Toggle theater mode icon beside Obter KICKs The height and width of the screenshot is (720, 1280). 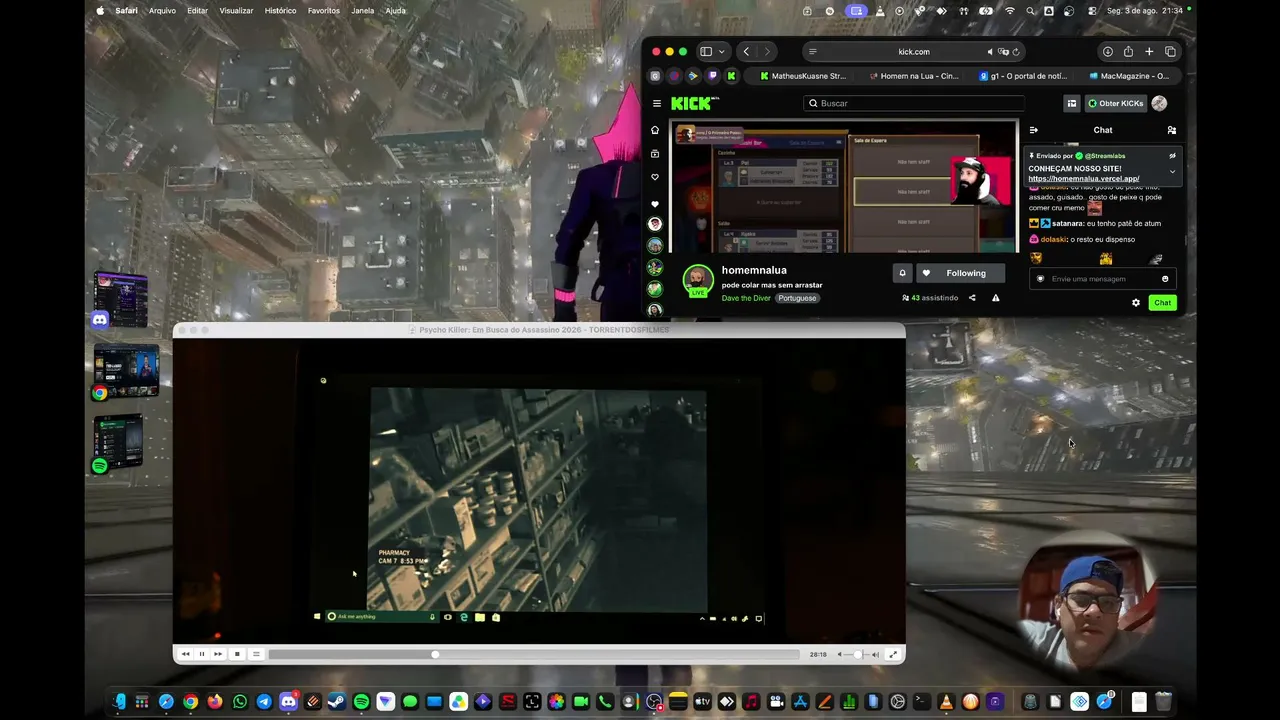1071,103
